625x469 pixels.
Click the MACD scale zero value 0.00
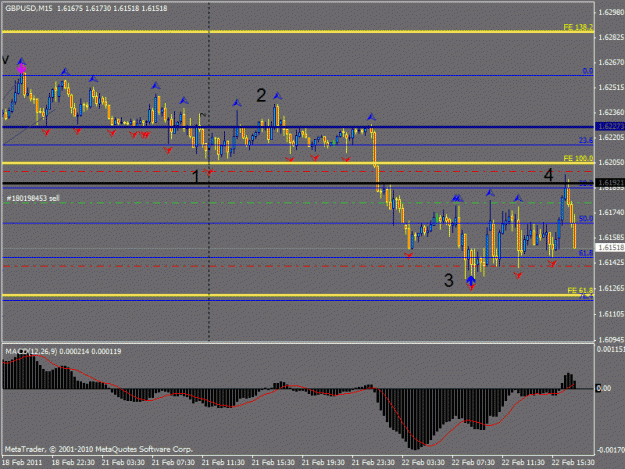(x=603, y=388)
